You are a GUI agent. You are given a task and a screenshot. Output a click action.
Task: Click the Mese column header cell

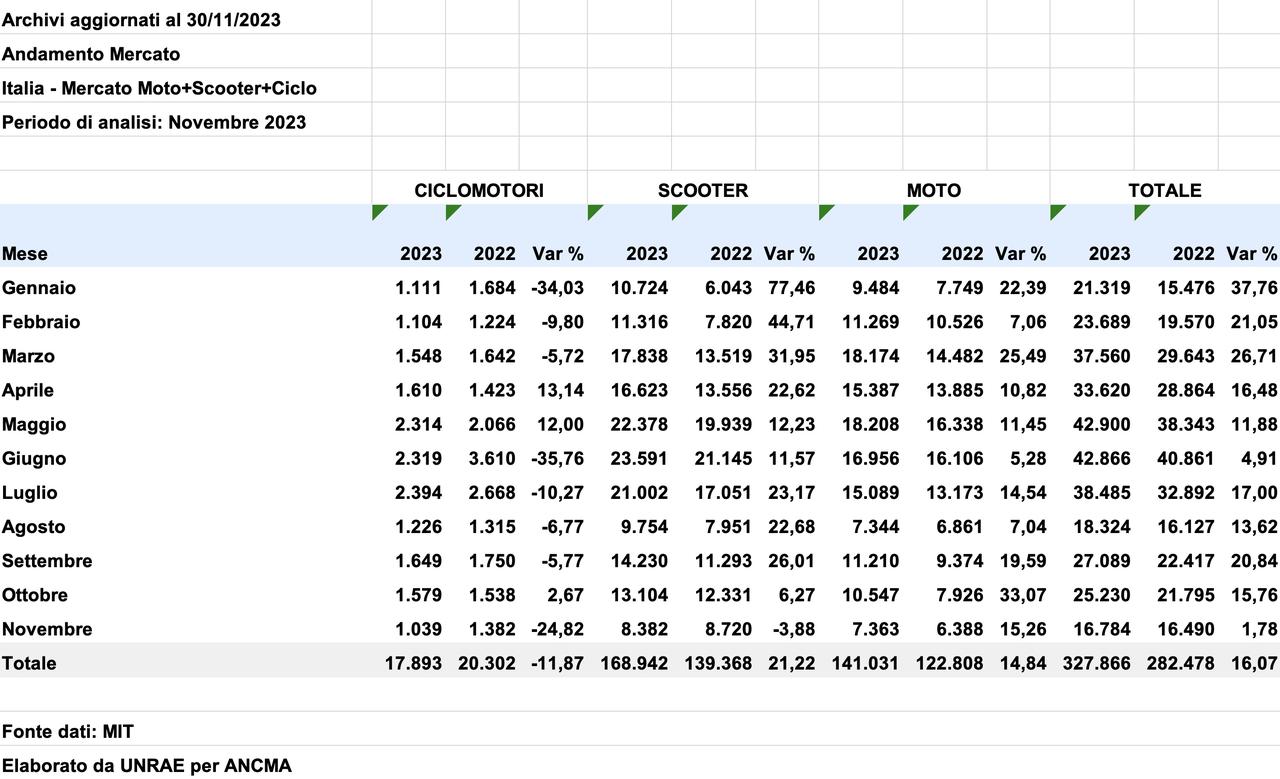coord(25,254)
